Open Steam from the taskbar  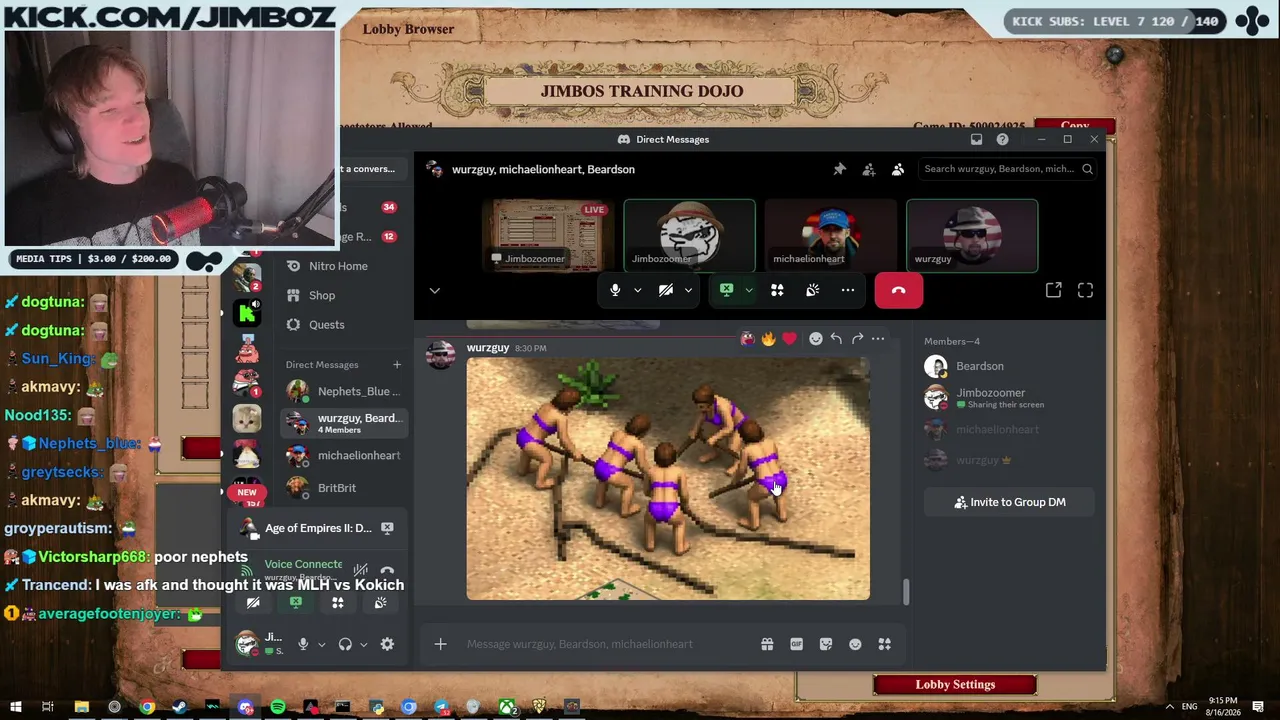pos(180,707)
